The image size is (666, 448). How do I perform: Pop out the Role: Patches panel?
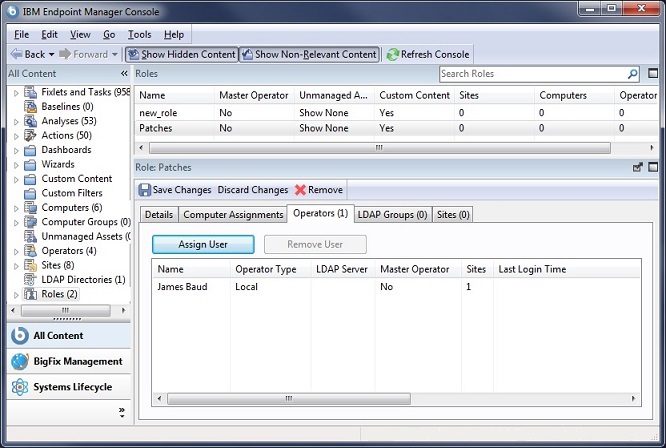638,168
